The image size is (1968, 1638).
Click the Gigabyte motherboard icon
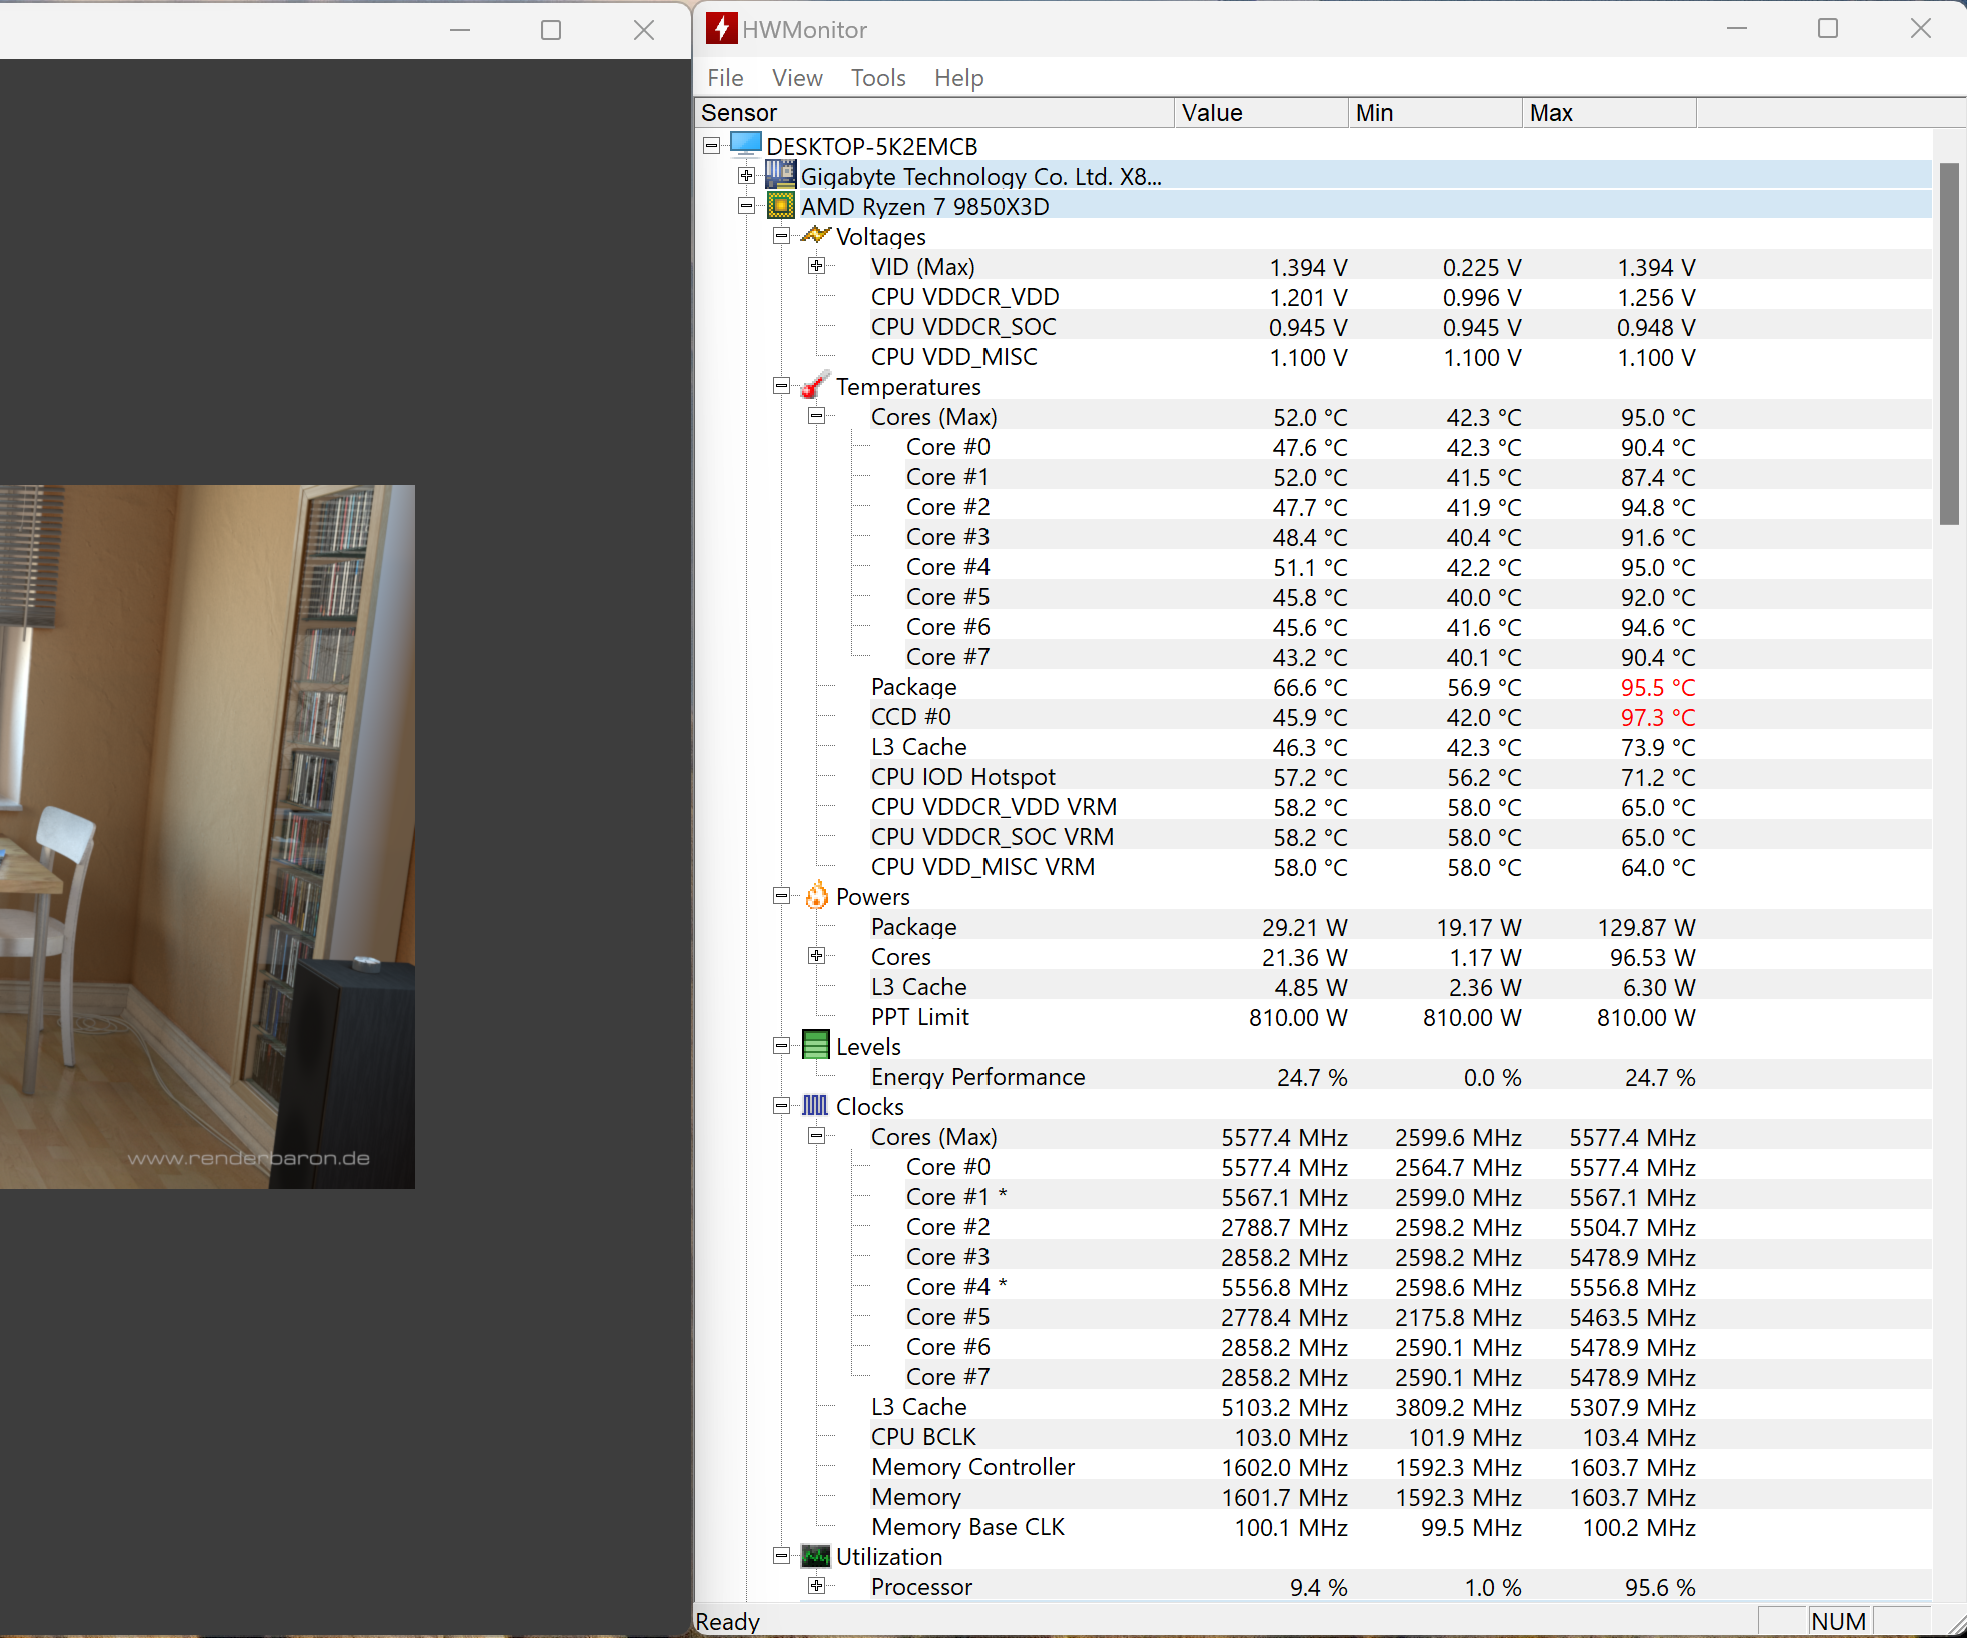(780, 175)
